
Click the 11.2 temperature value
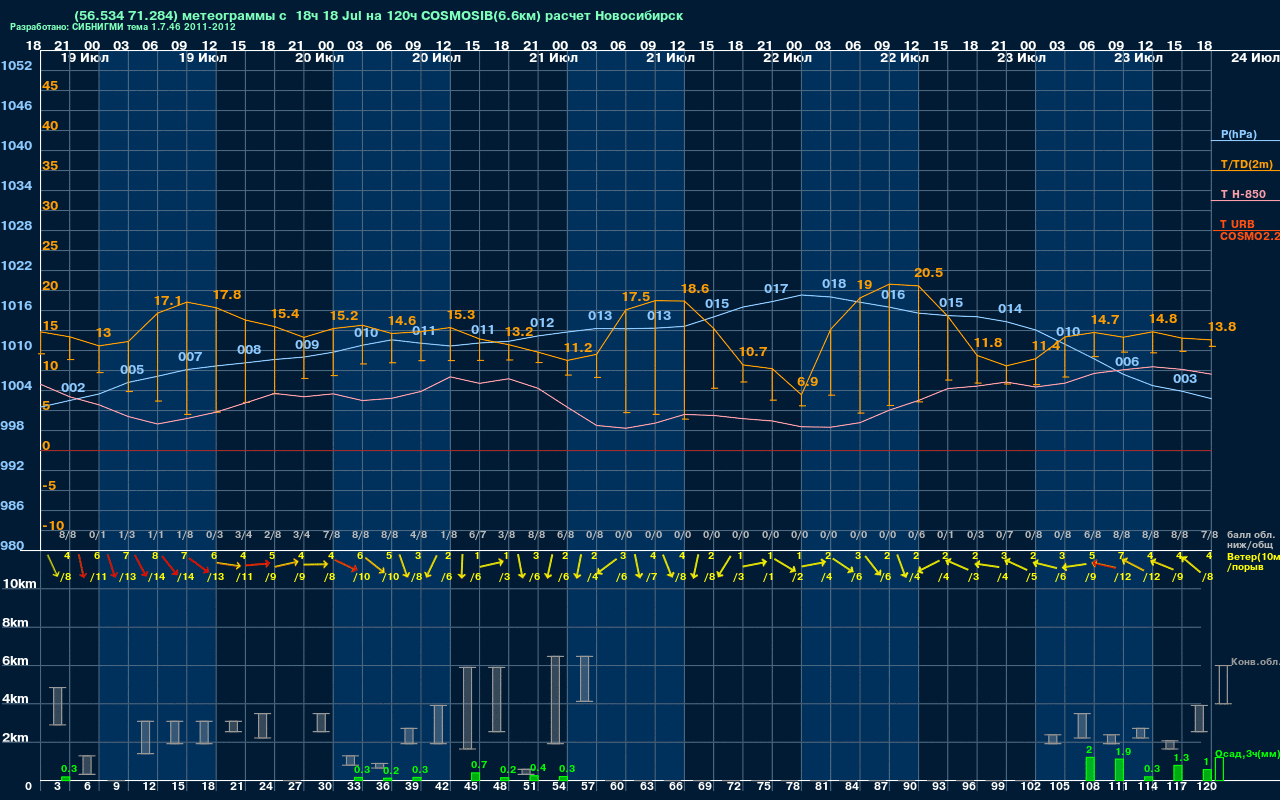[x=578, y=347]
